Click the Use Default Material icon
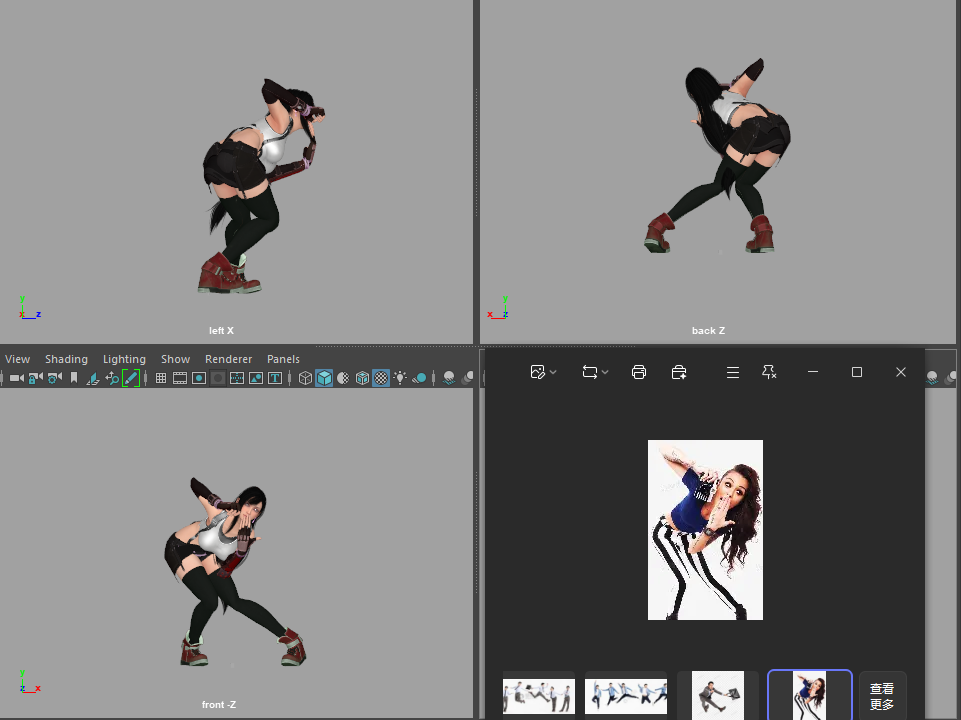 (343, 378)
